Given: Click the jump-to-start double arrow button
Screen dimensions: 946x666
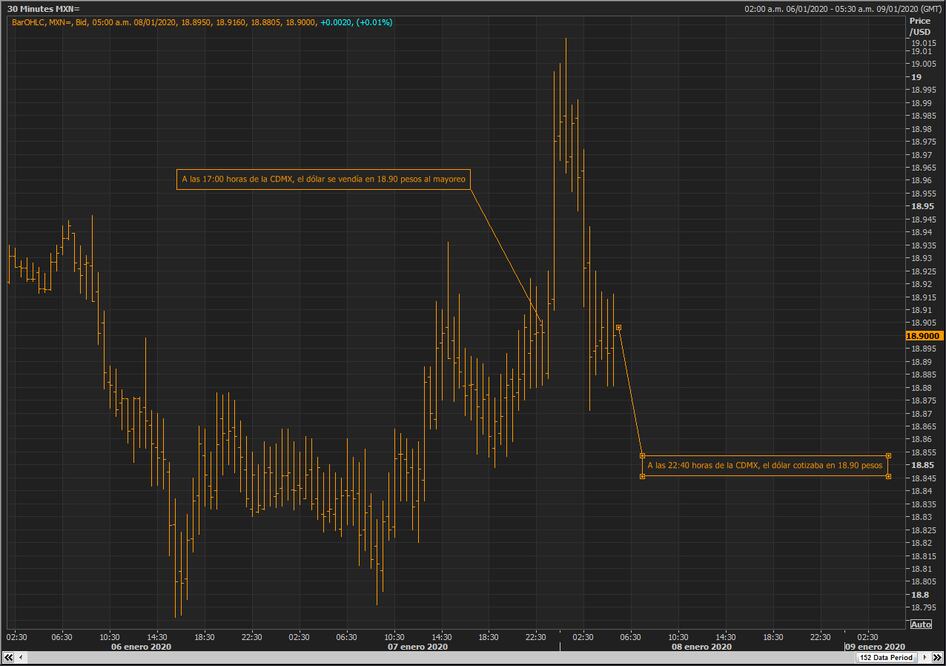Looking at the screenshot, I should [6, 658].
